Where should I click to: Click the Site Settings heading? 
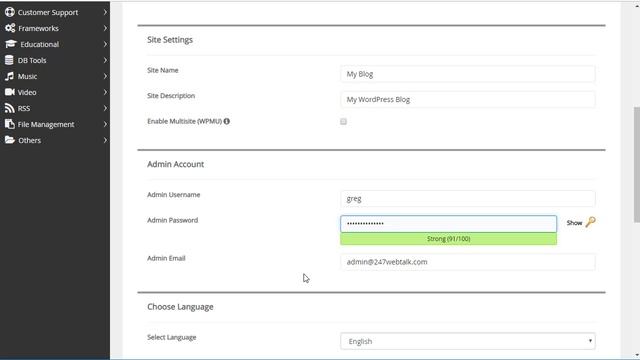click(170, 40)
